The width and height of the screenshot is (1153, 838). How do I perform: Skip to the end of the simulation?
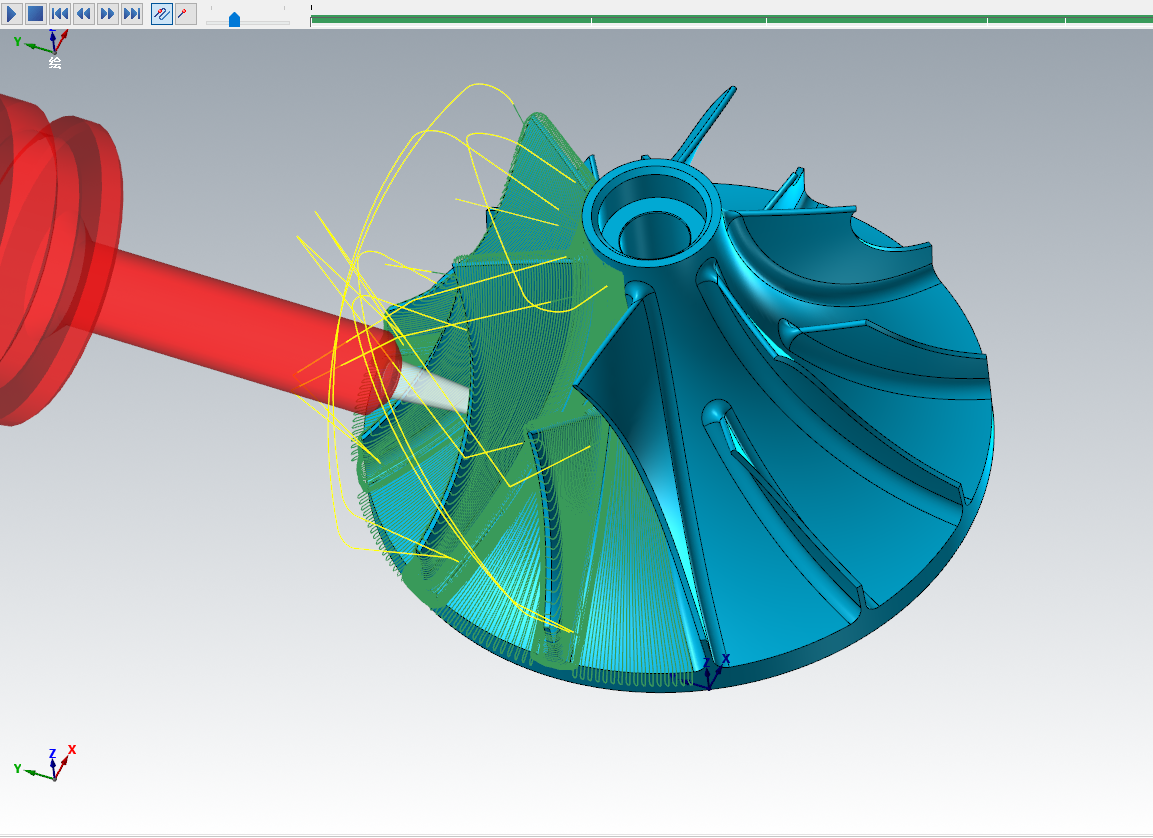(x=132, y=14)
